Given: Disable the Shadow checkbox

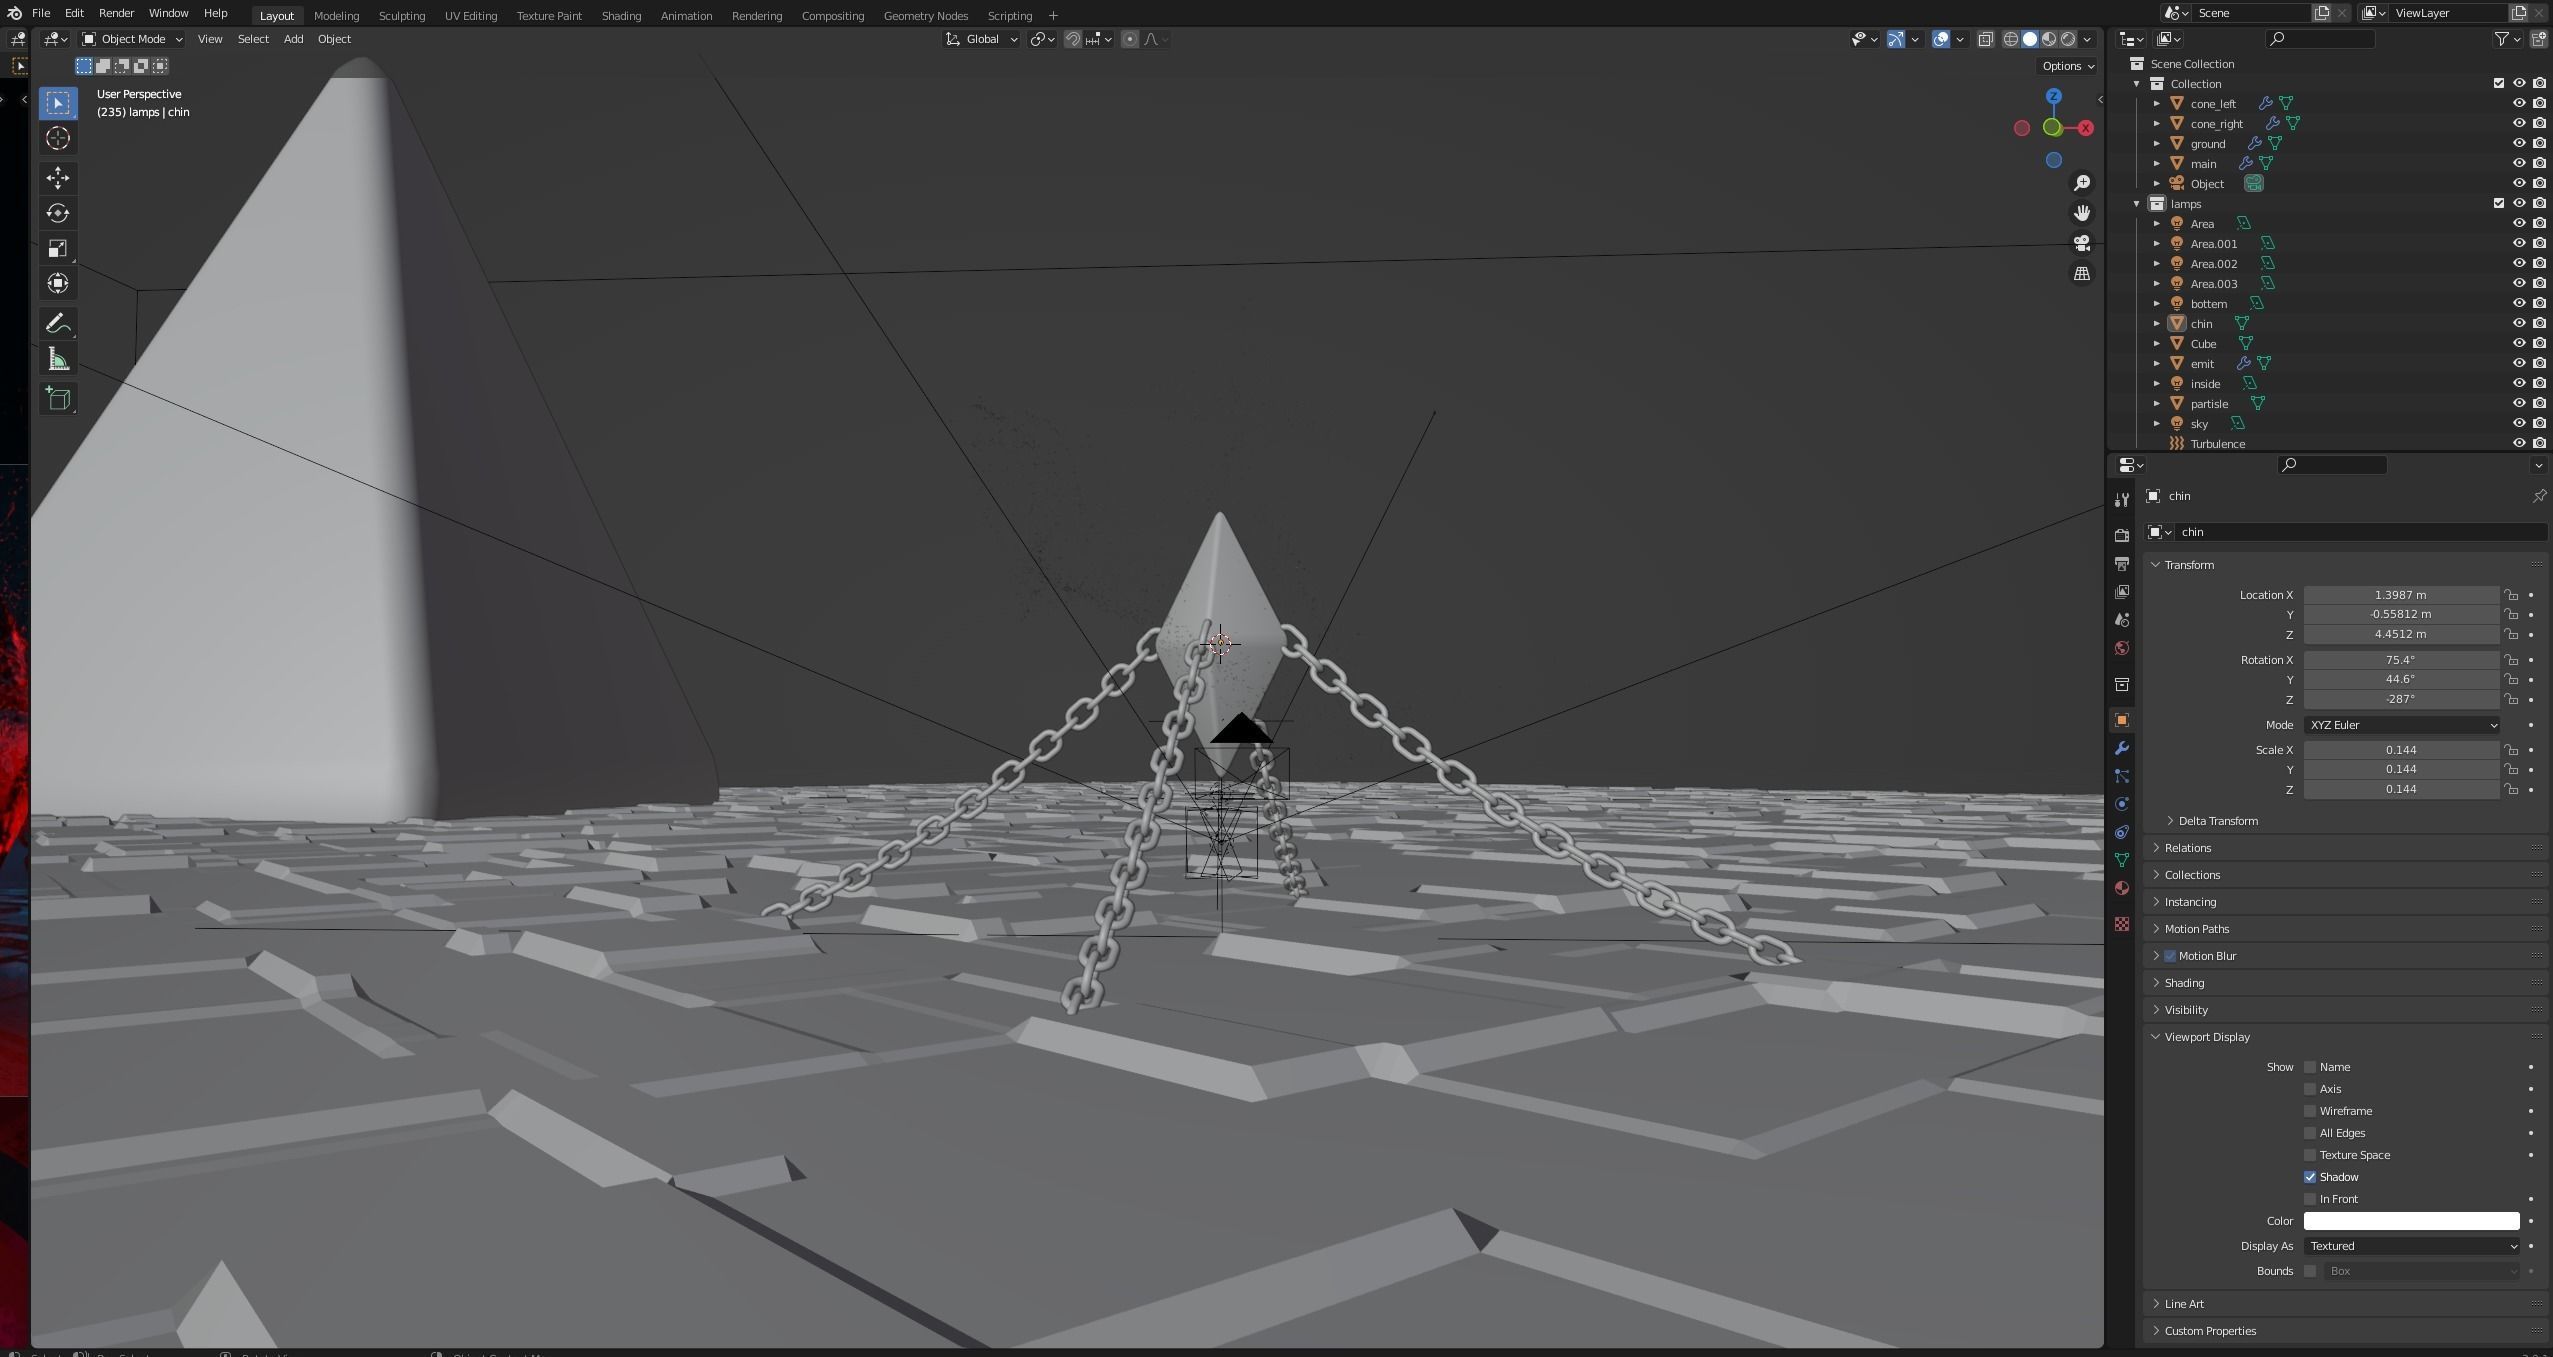Looking at the screenshot, I should pyautogui.click(x=2310, y=1177).
